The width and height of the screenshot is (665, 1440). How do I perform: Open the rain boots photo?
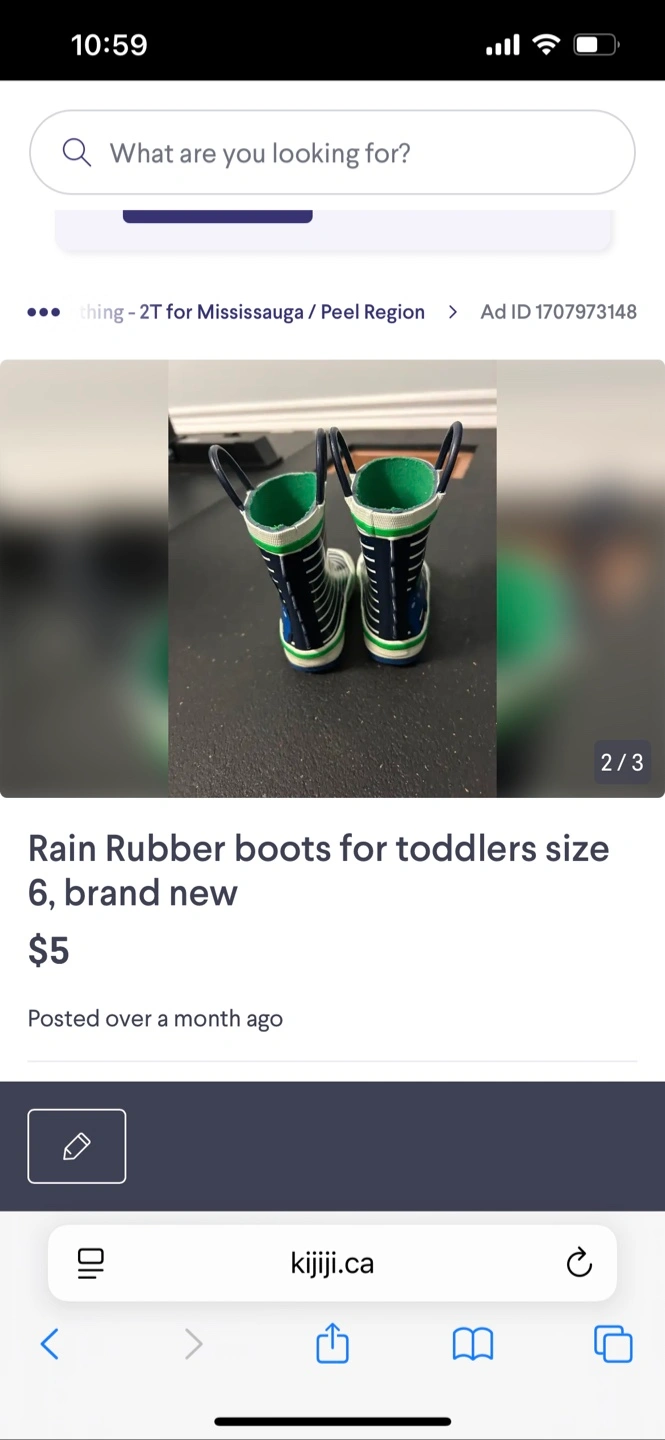[332, 578]
